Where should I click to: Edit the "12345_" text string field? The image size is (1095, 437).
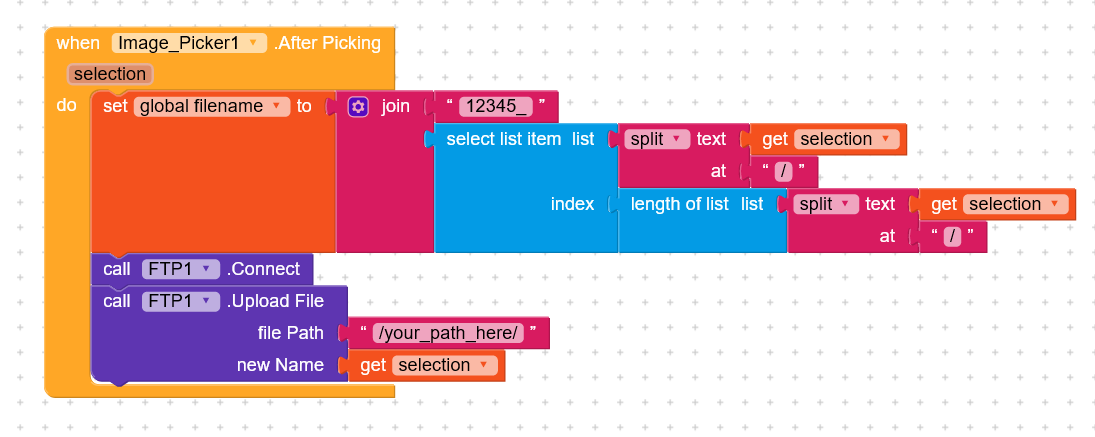tap(496, 106)
